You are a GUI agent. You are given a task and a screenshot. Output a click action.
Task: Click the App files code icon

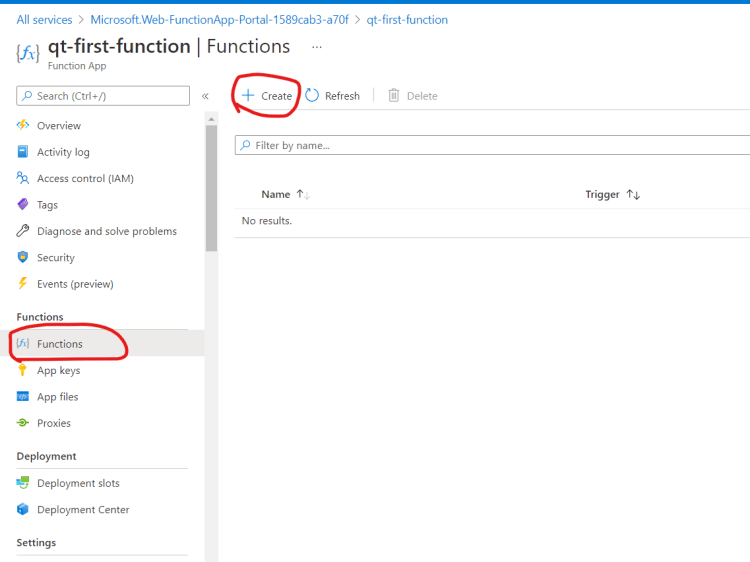(x=22, y=397)
